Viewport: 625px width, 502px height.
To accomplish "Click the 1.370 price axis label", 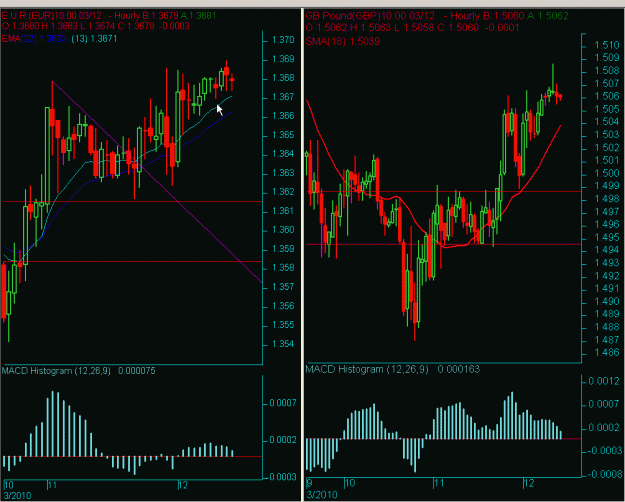I will point(283,40).
